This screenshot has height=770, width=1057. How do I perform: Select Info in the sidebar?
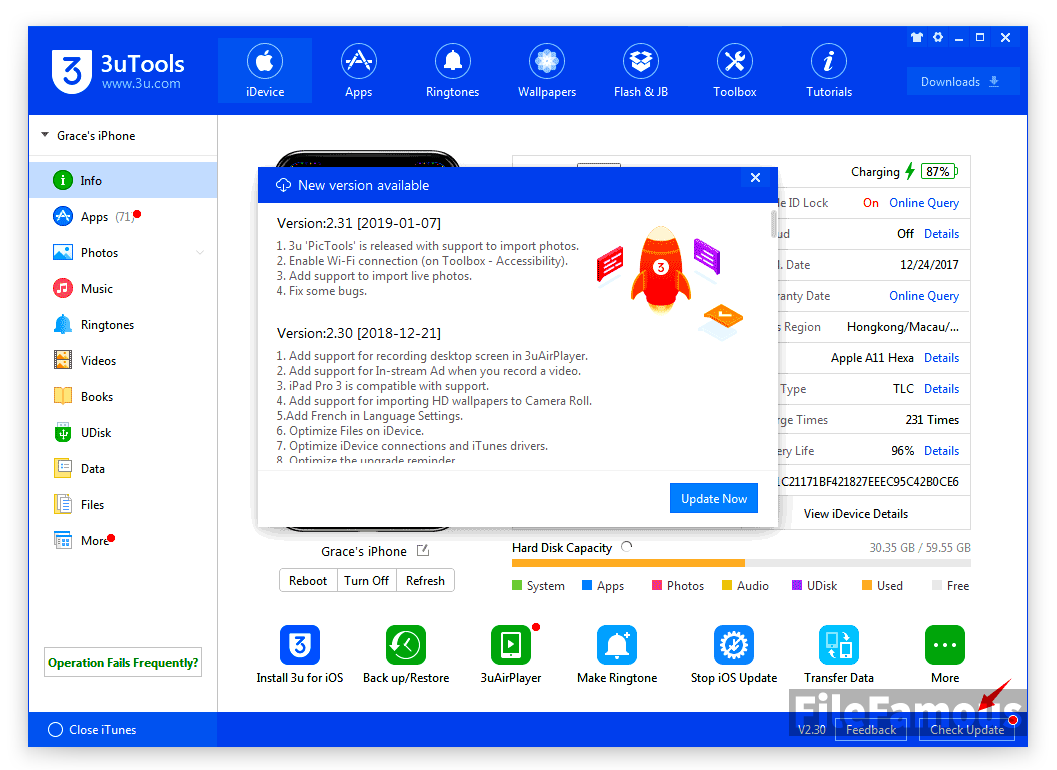123,180
